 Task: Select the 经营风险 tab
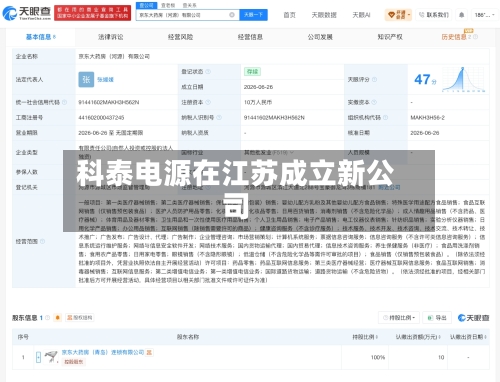pos(180,37)
